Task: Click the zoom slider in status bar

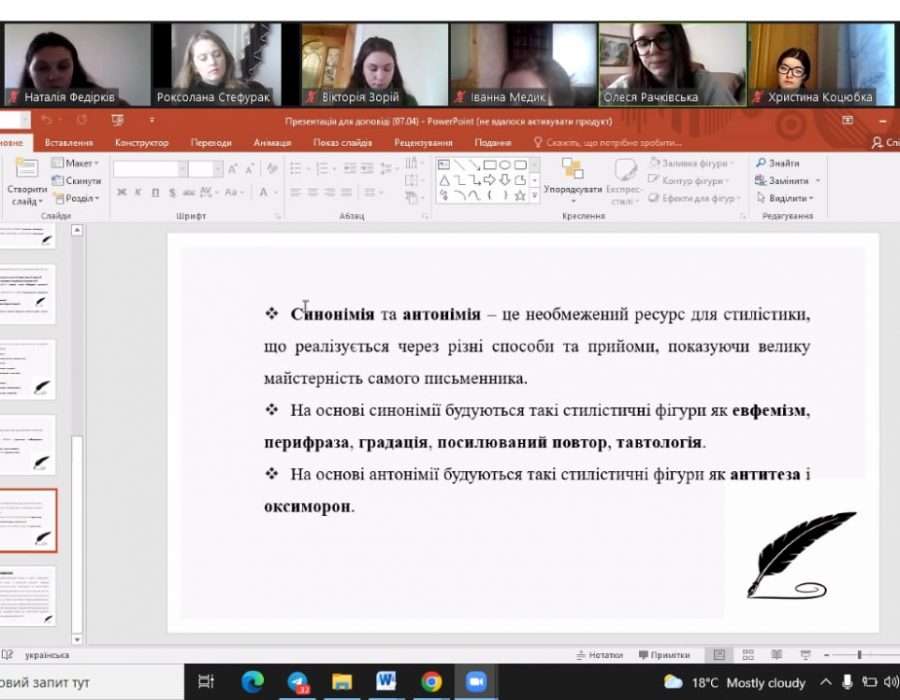Action: (x=860, y=655)
